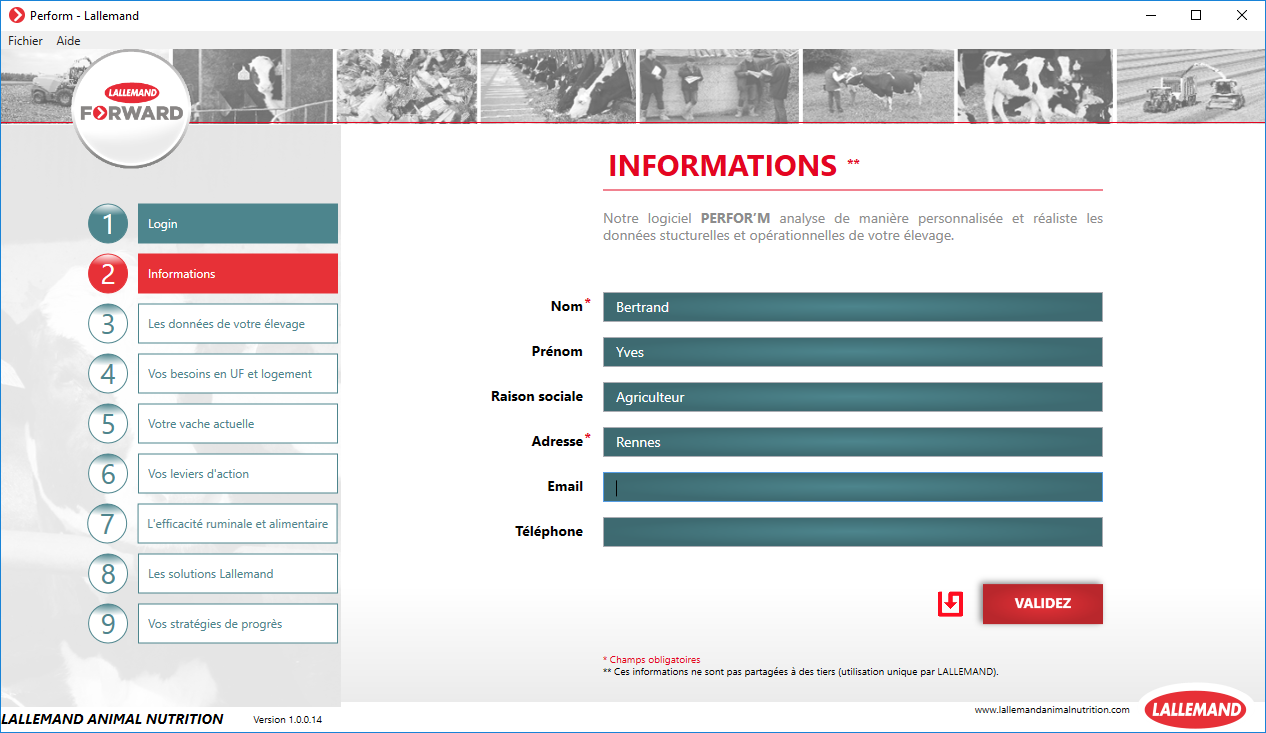
Task: Minimize the Perform window
Action: coord(1150,16)
